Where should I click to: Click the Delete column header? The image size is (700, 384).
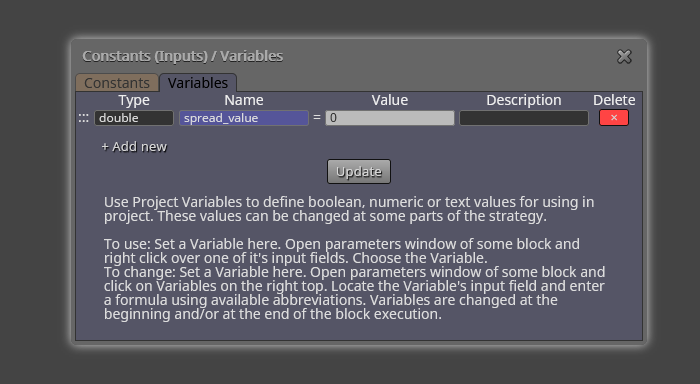coord(614,100)
